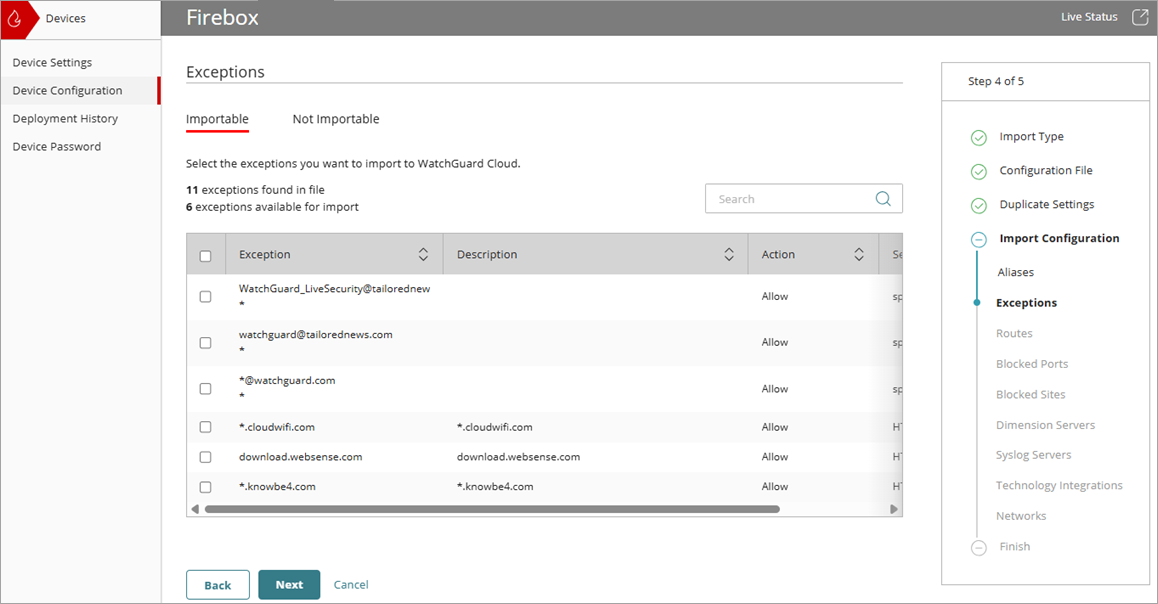Click the scrollbar right arrow
The width and height of the screenshot is (1158, 604).
[x=894, y=509]
